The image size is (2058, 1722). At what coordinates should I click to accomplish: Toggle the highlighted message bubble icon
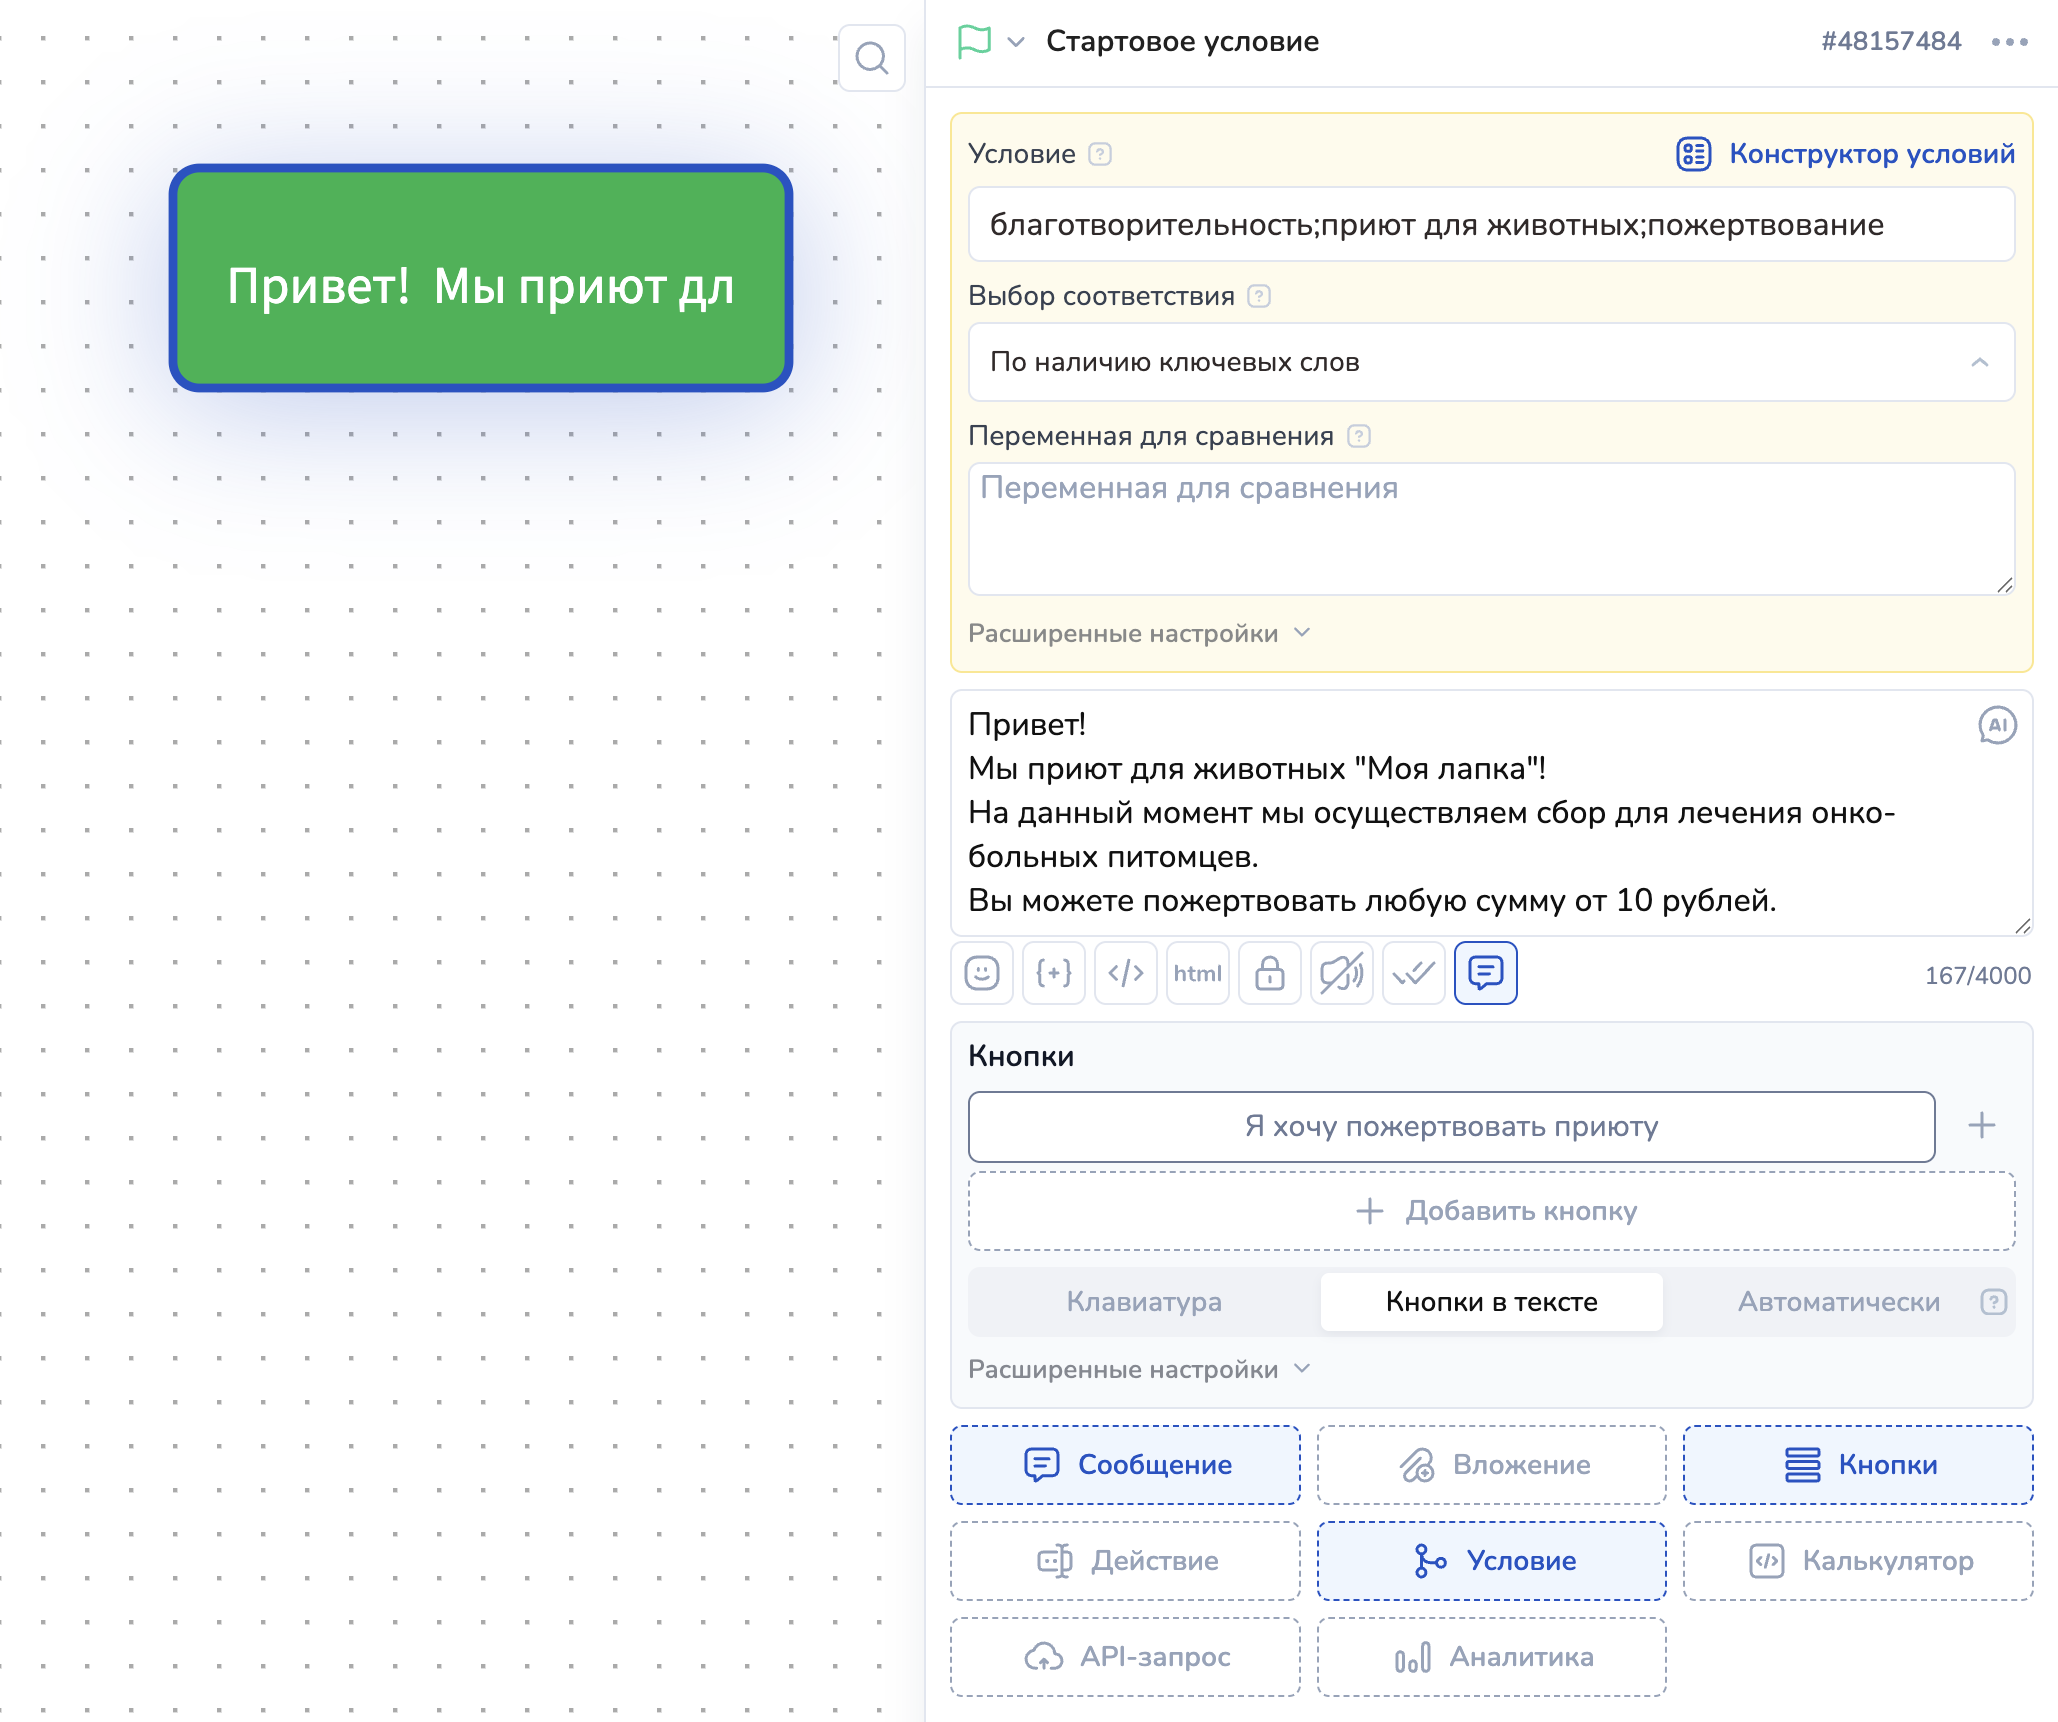click(1485, 973)
